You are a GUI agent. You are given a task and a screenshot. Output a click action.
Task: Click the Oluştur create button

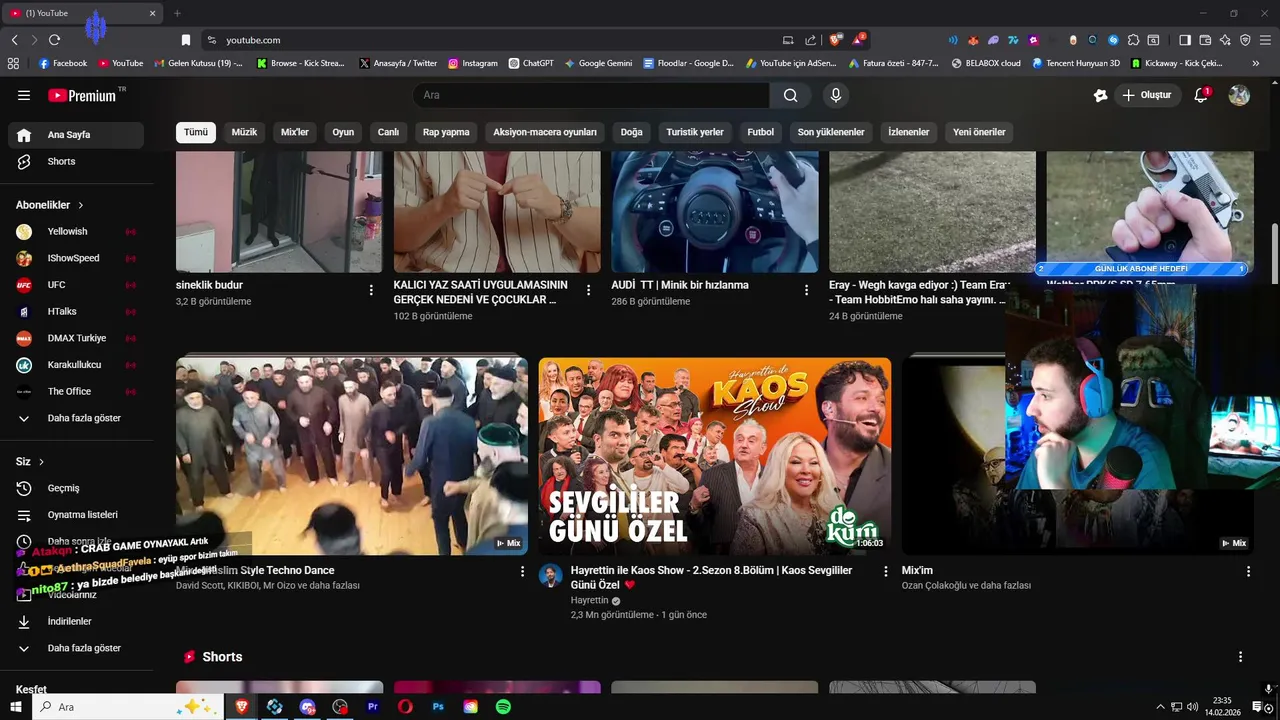pos(1147,95)
